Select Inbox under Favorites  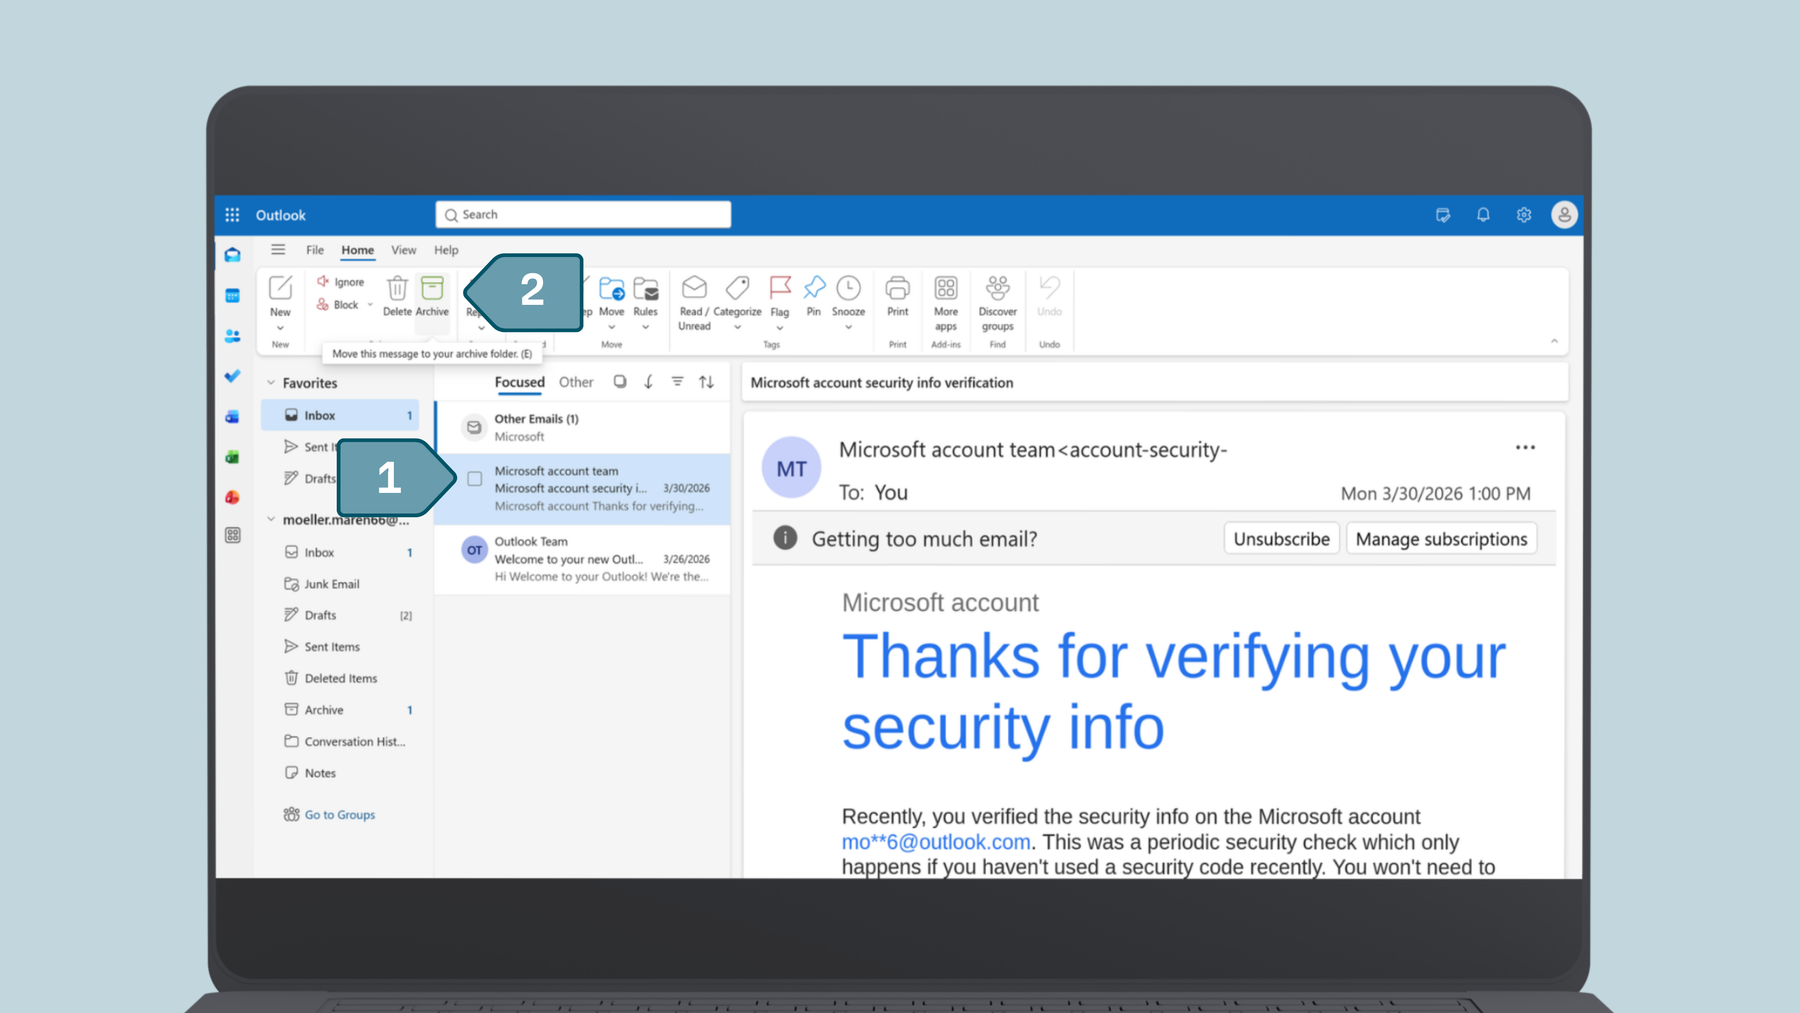[340, 415]
